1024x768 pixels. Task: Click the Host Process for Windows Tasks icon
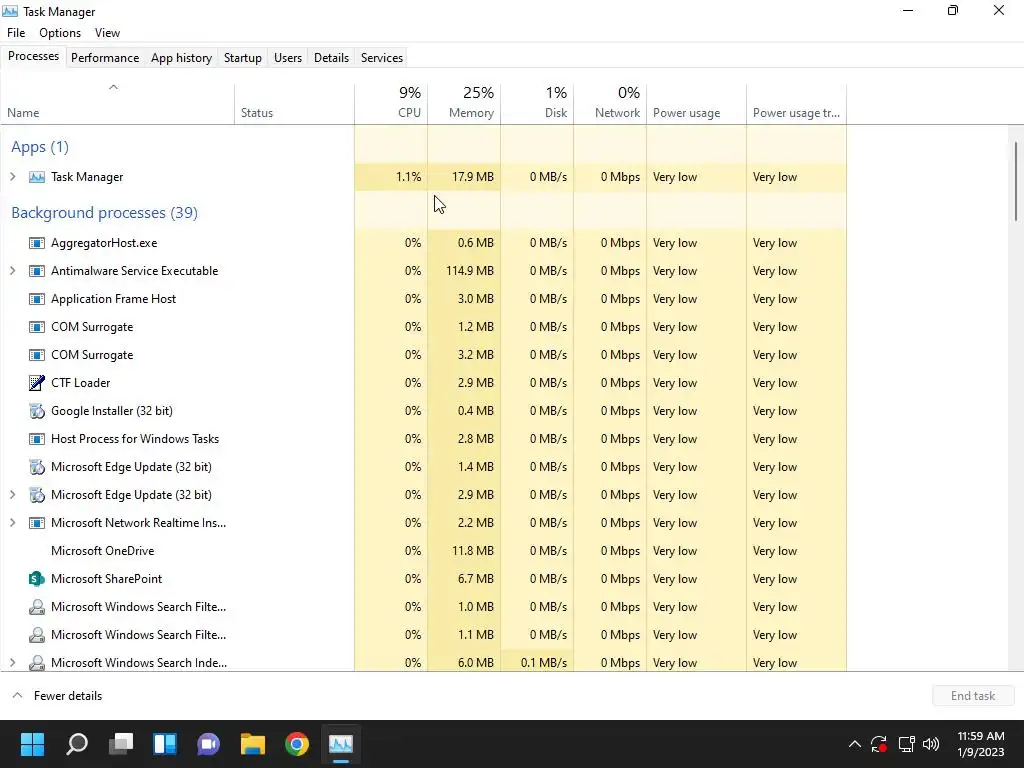coord(37,439)
